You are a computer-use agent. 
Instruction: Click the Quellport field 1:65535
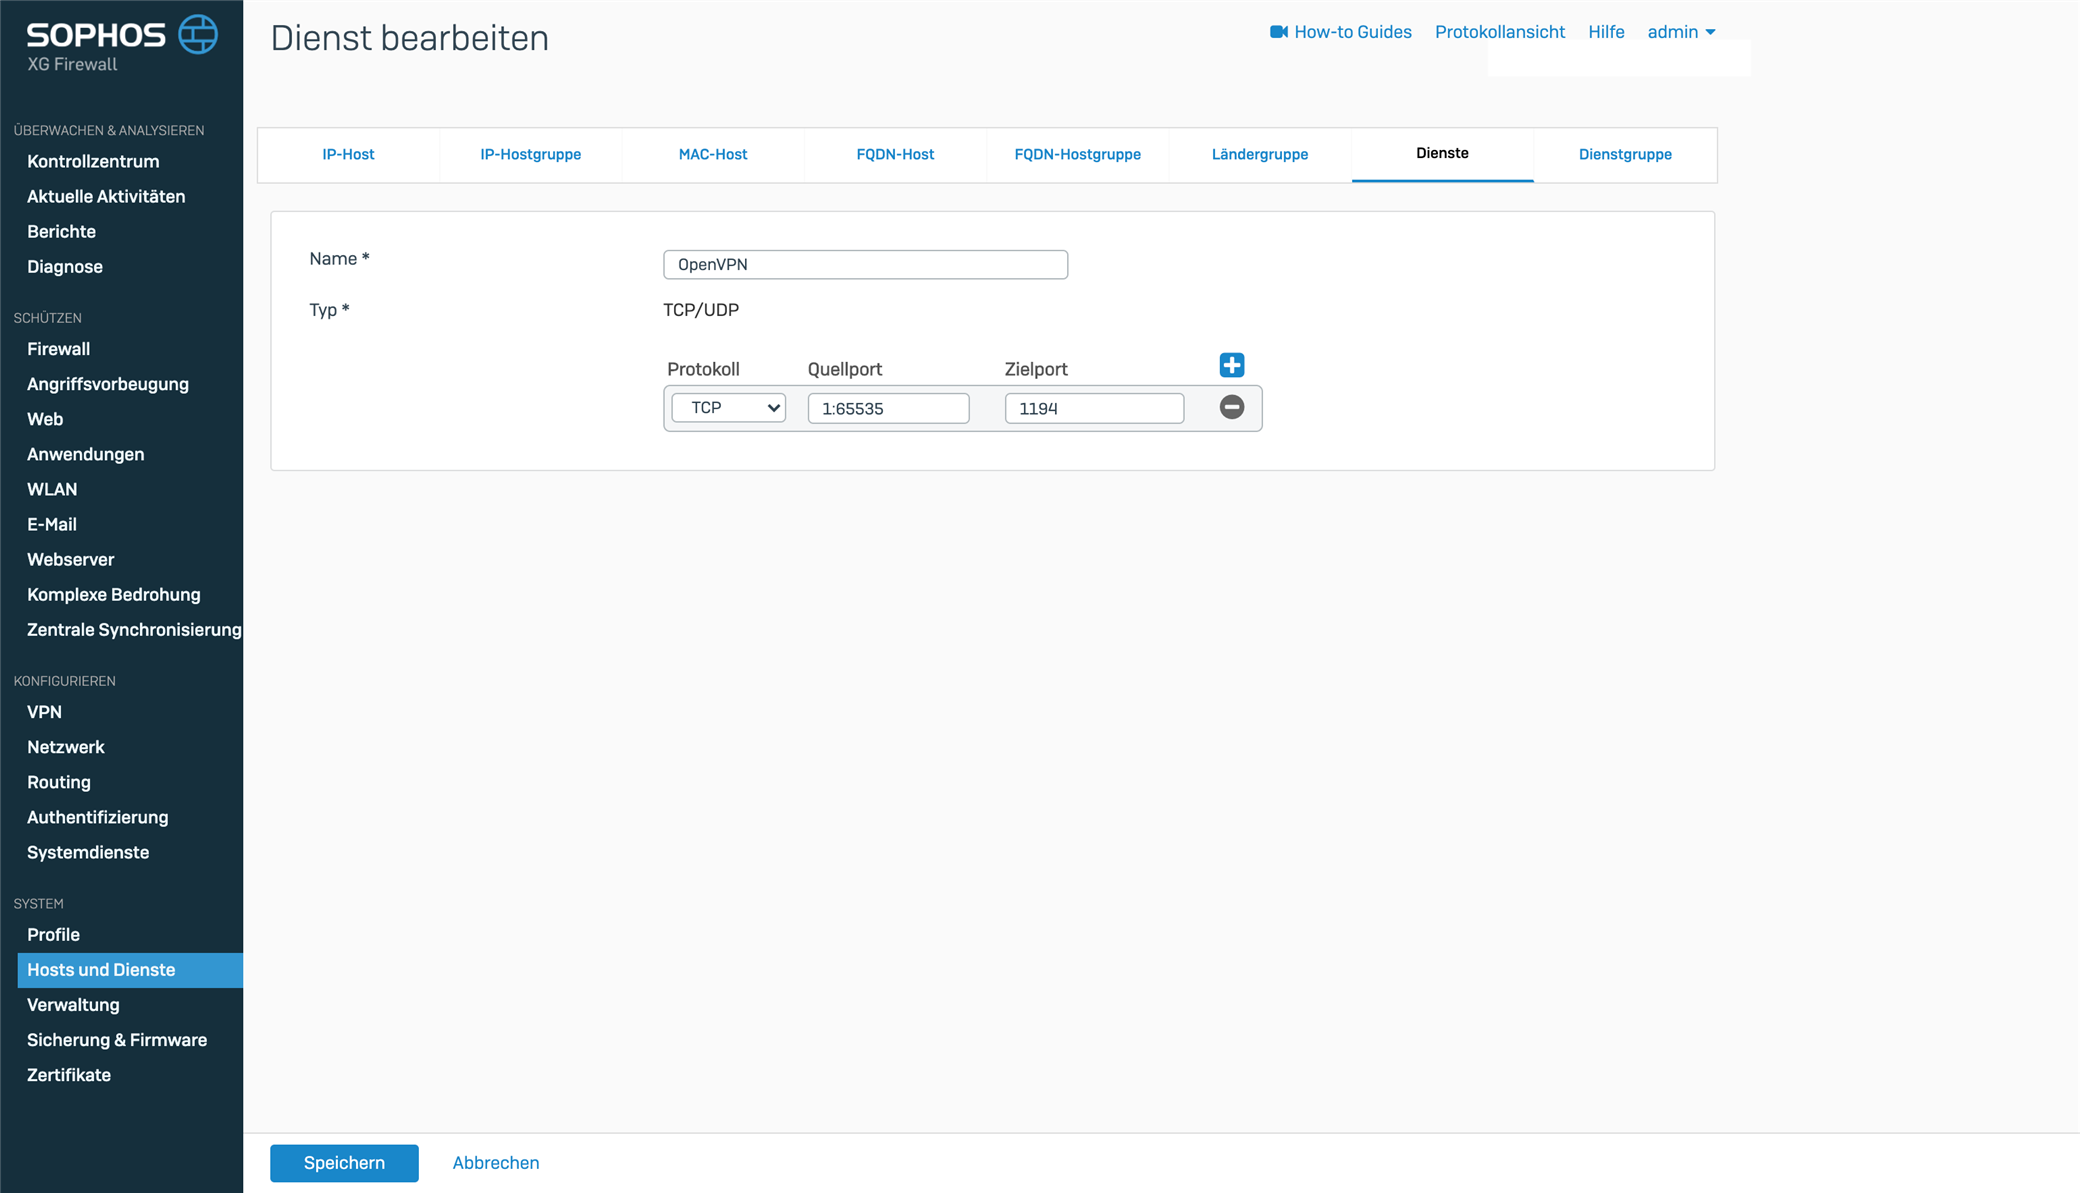[888, 408]
